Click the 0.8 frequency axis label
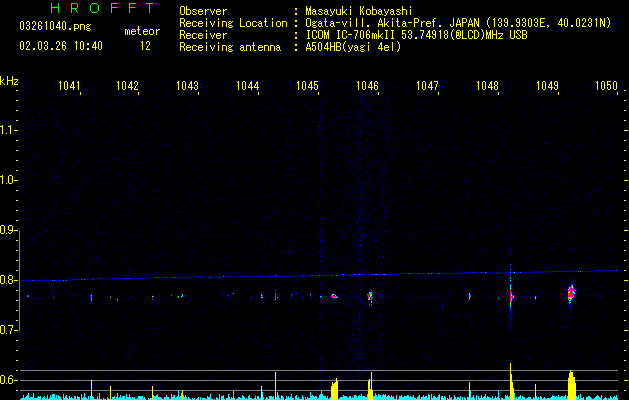629x400 pixels. click(x=8, y=280)
